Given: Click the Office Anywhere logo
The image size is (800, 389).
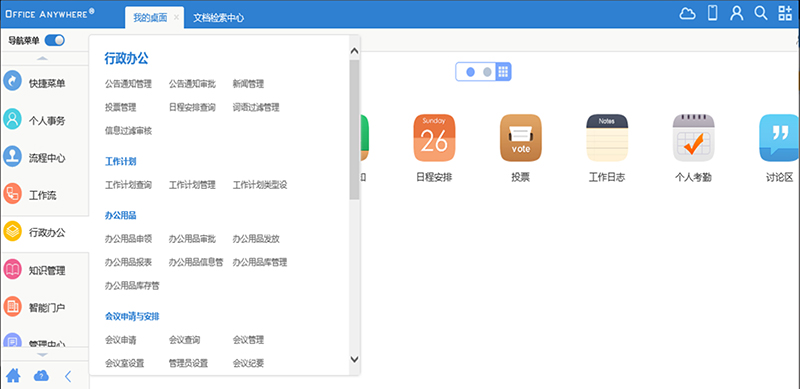Looking at the screenshot, I should point(50,14).
